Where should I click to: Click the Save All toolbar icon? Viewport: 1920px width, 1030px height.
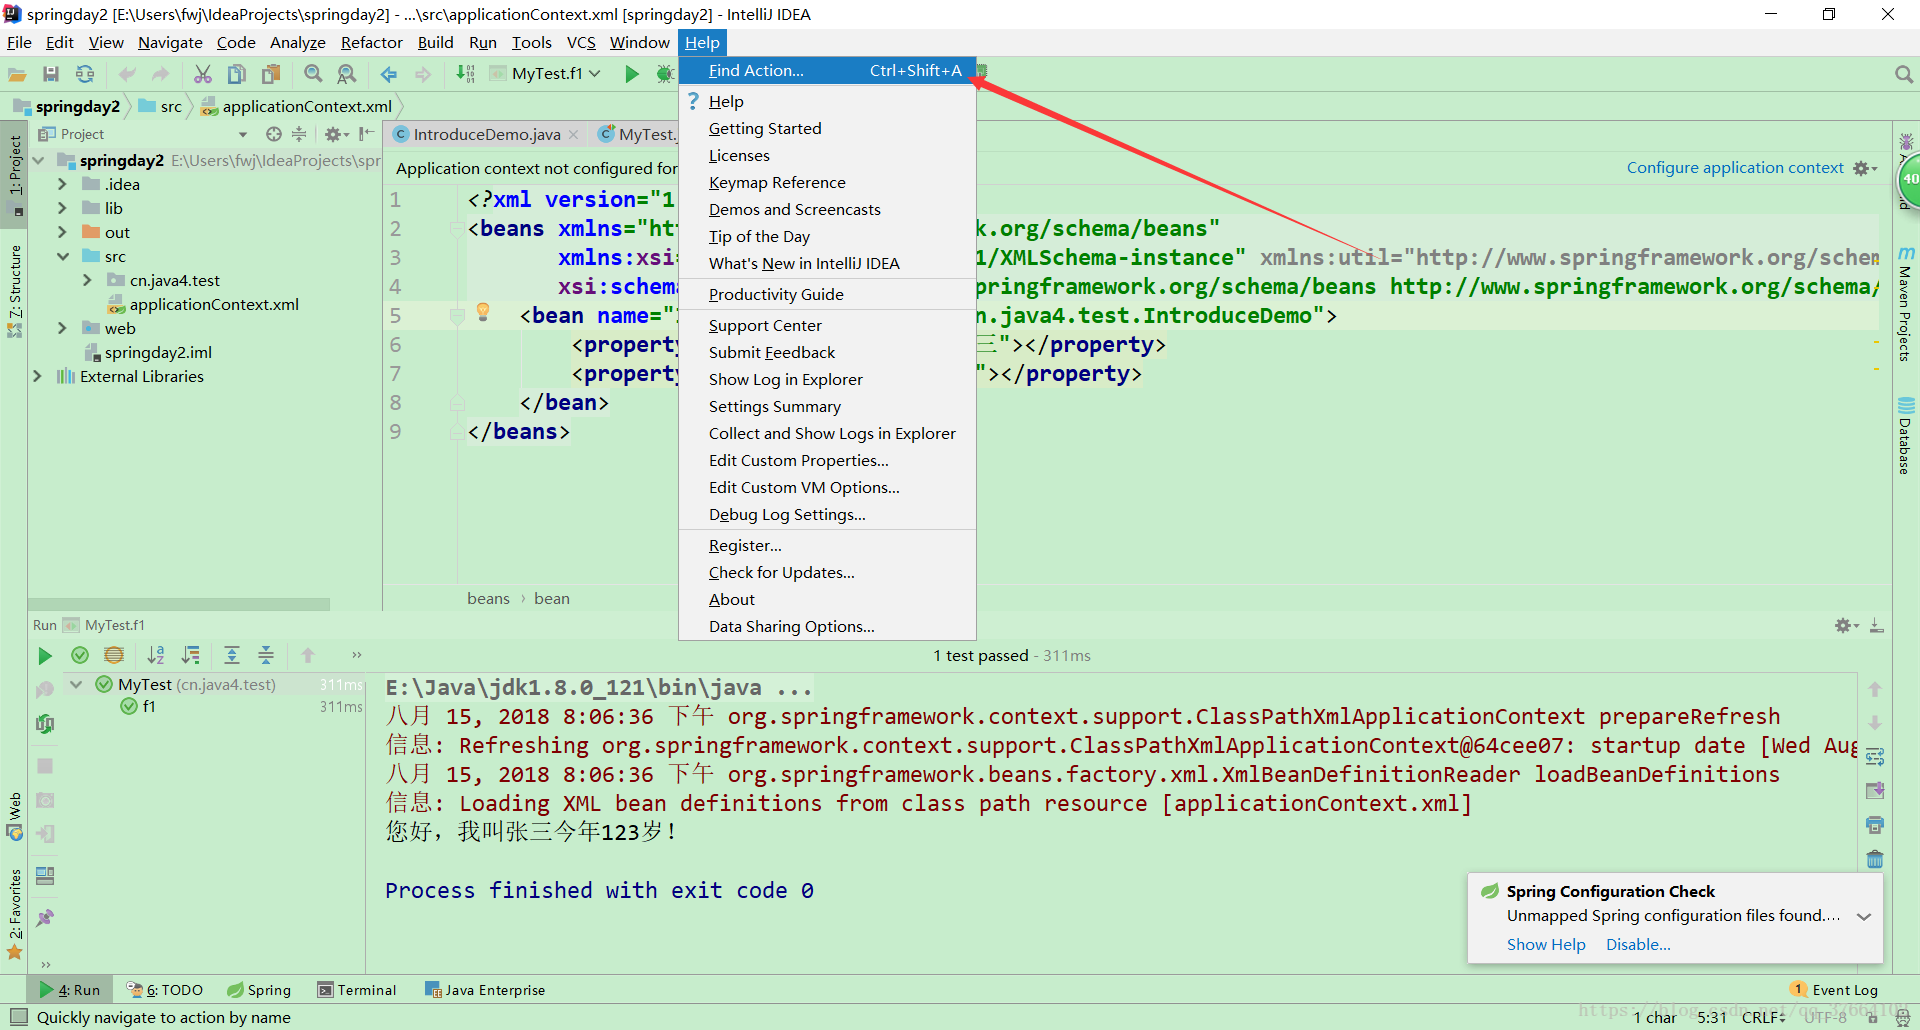coord(51,74)
